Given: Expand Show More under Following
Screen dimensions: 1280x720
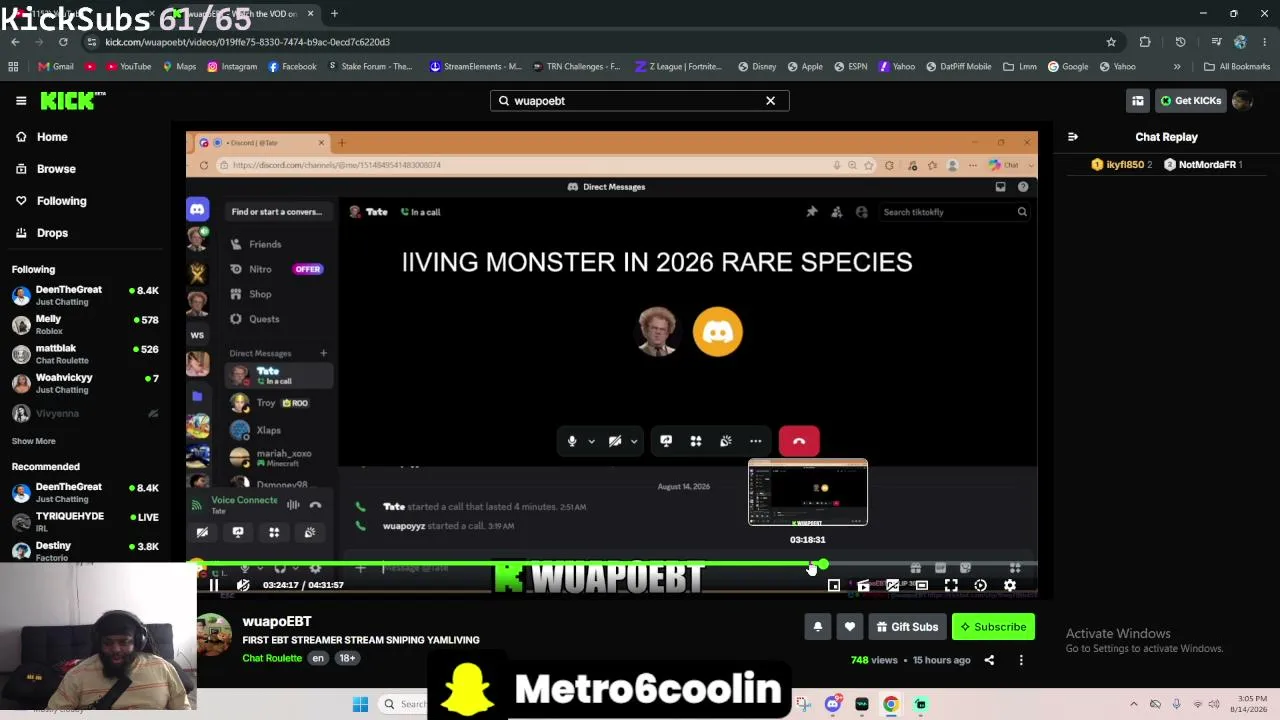Looking at the screenshot, I should pyautogui.click(x=33, y=441).
